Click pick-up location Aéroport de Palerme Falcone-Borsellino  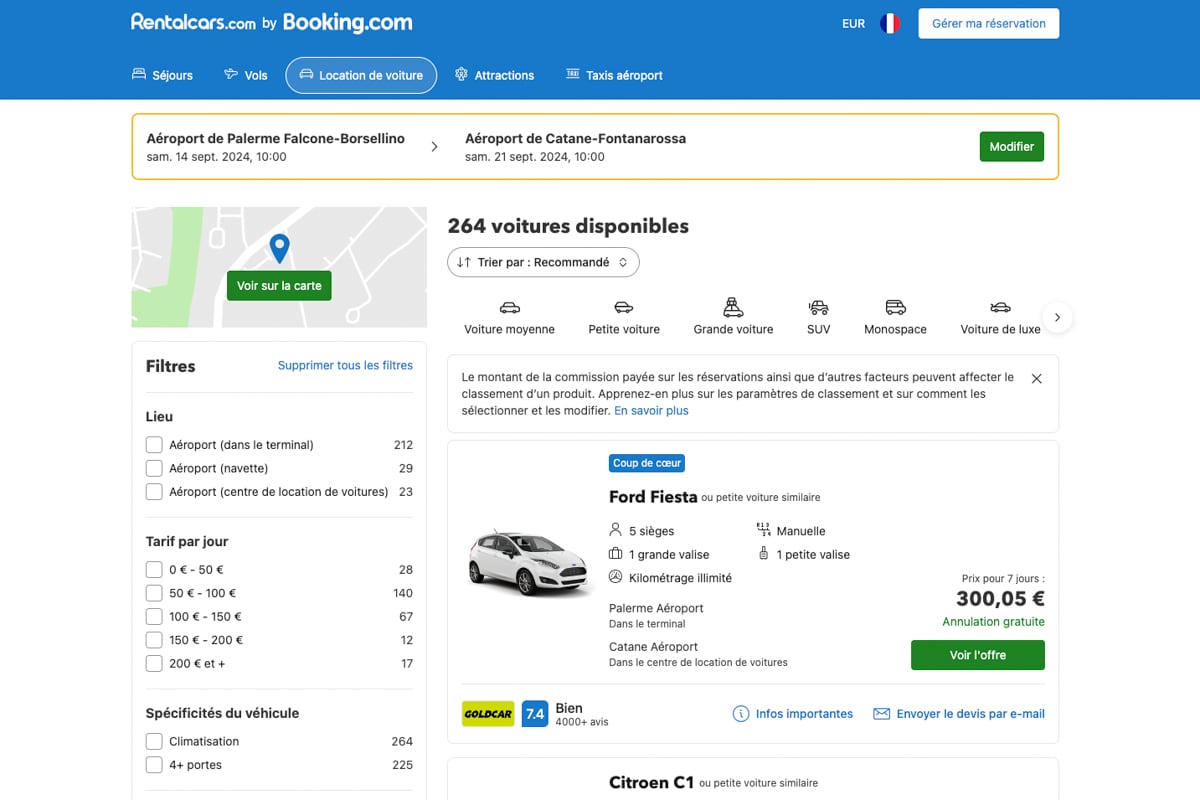pos(276,139)
